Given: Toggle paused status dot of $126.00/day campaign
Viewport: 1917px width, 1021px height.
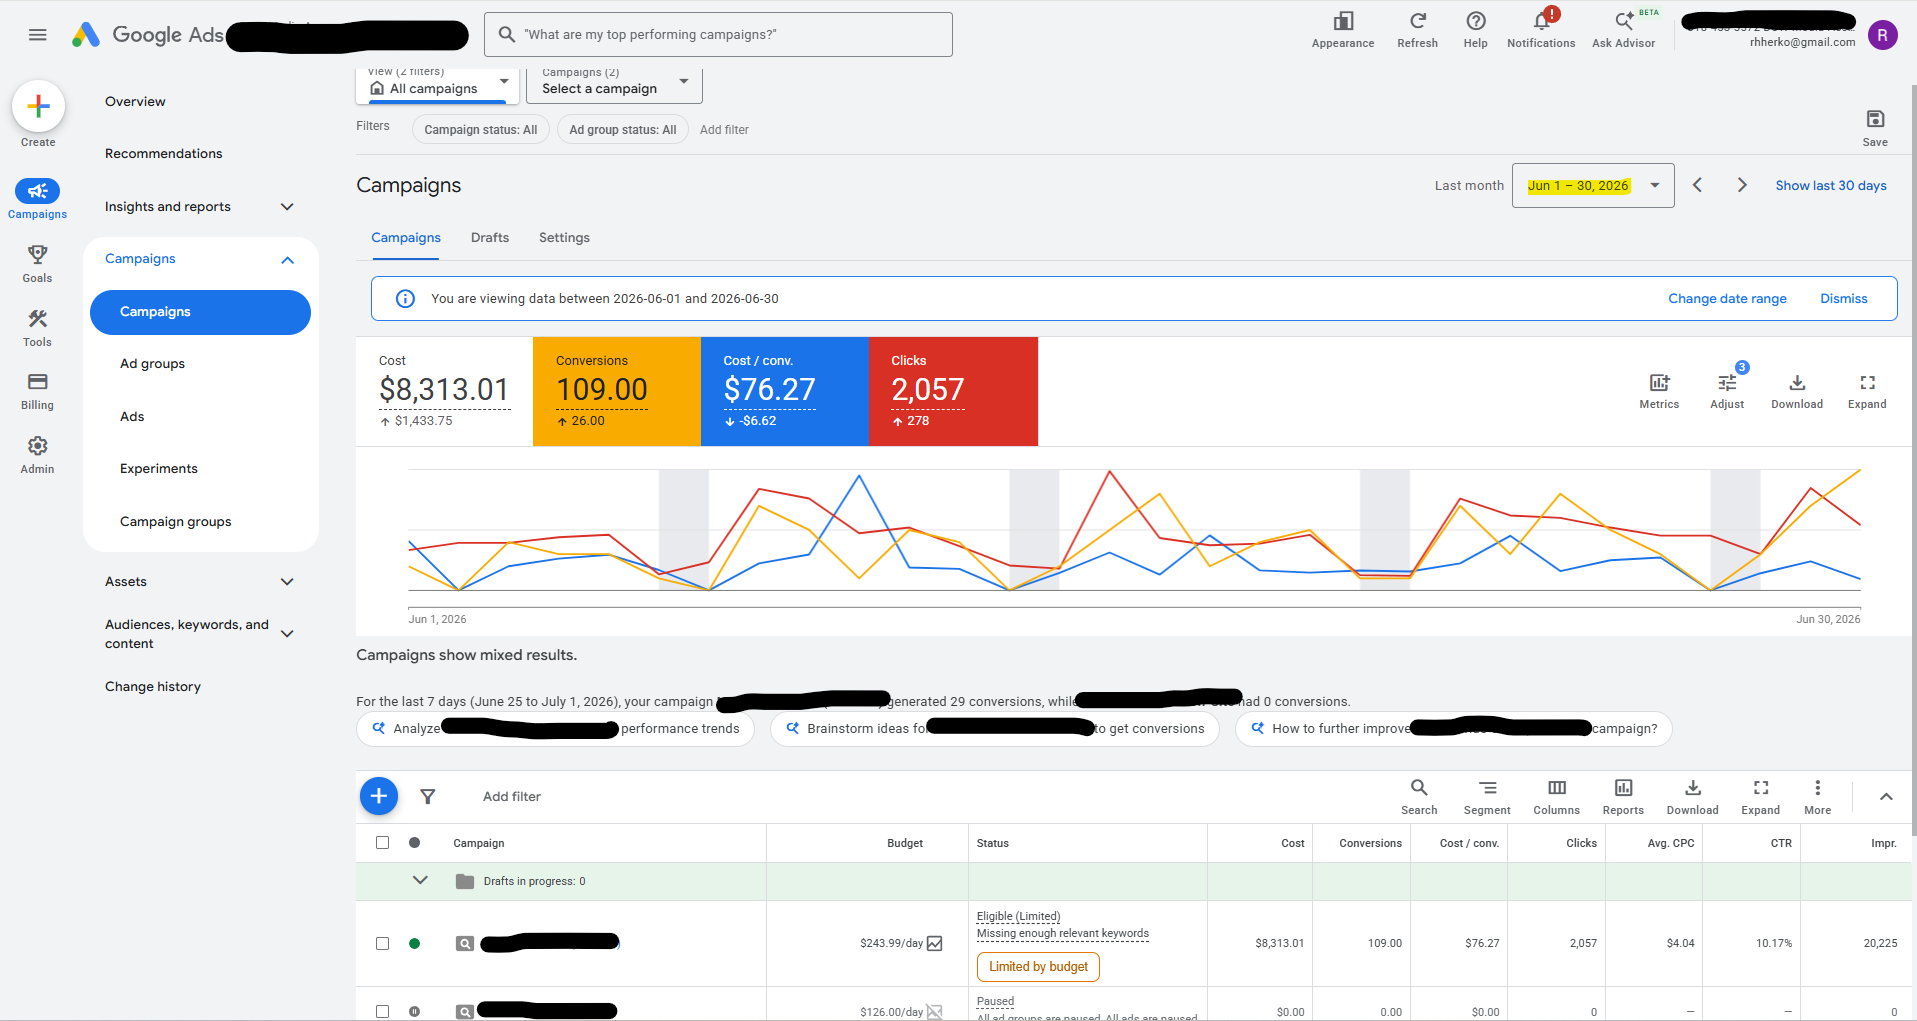Looking at the screenshot, I should [x=415, y=1011].
